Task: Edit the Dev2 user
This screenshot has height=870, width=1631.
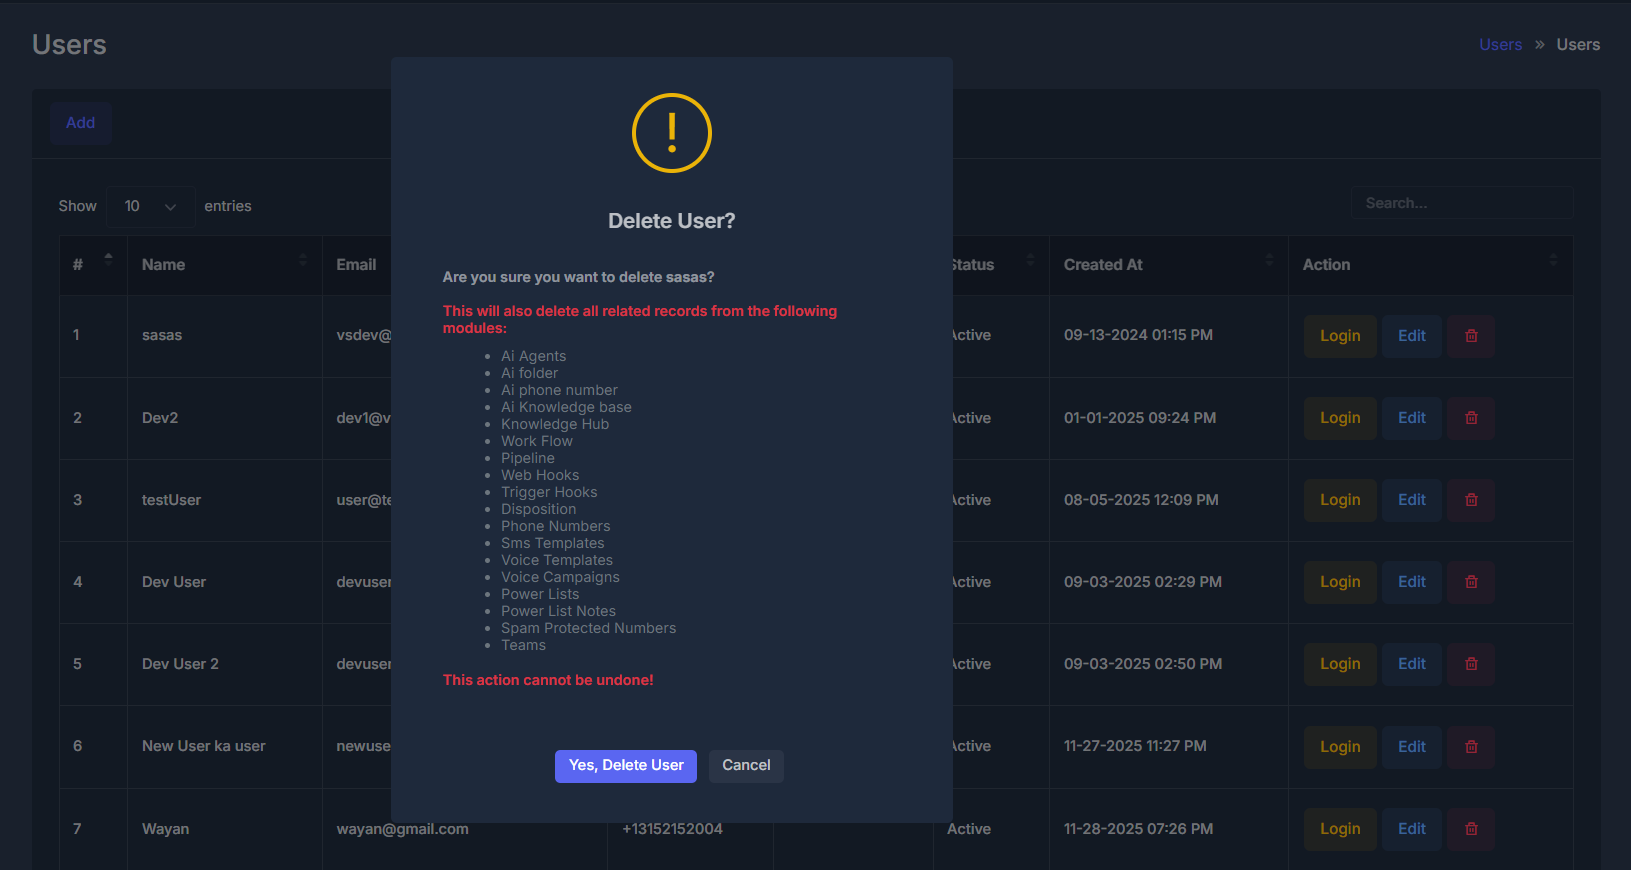Action: (1412, 418)
